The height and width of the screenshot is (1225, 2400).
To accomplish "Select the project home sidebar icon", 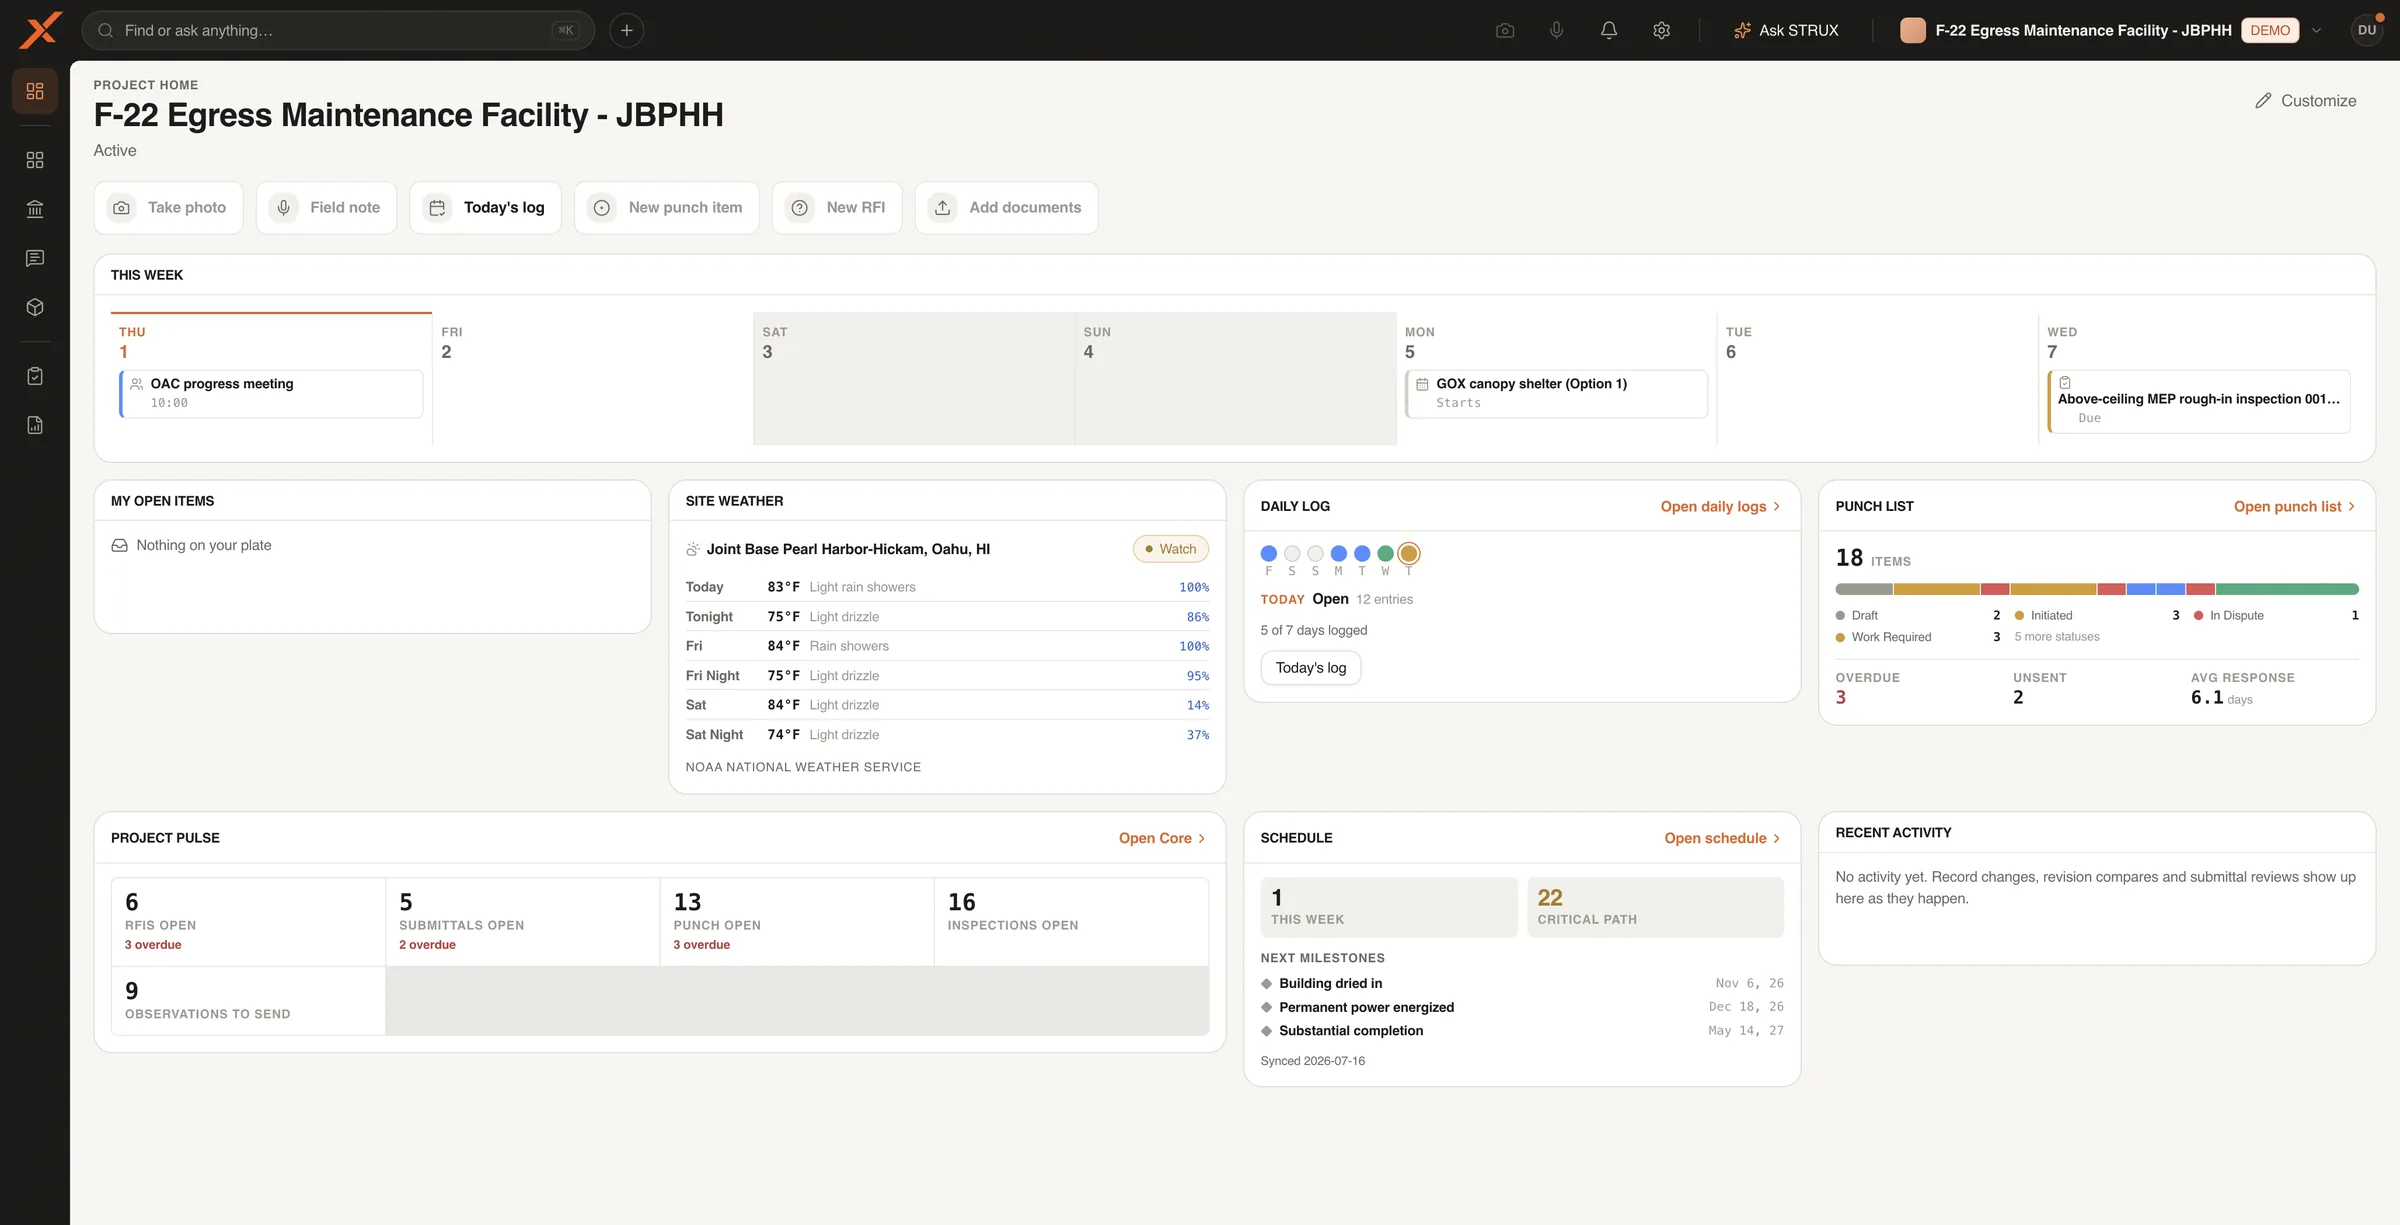I will coord(35,91).
